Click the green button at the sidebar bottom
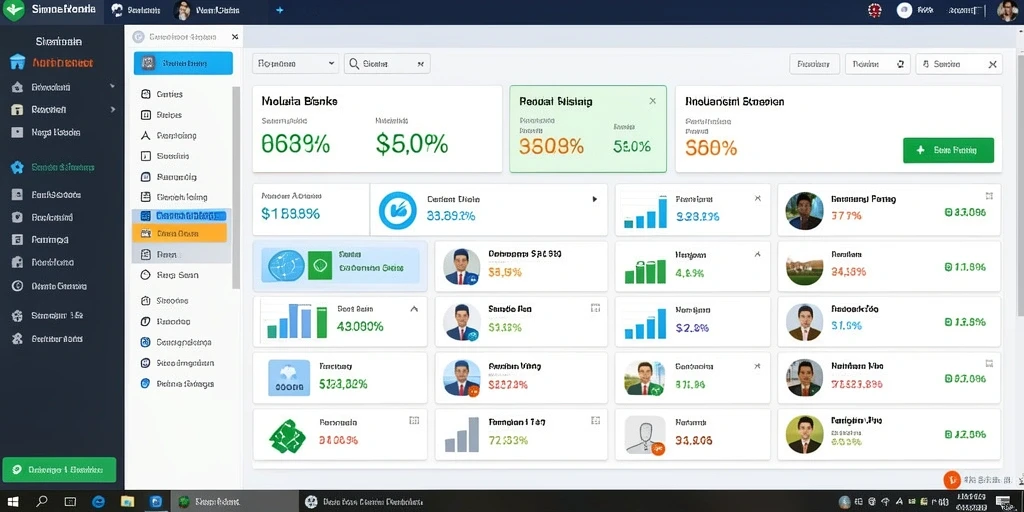 [59, 470]
